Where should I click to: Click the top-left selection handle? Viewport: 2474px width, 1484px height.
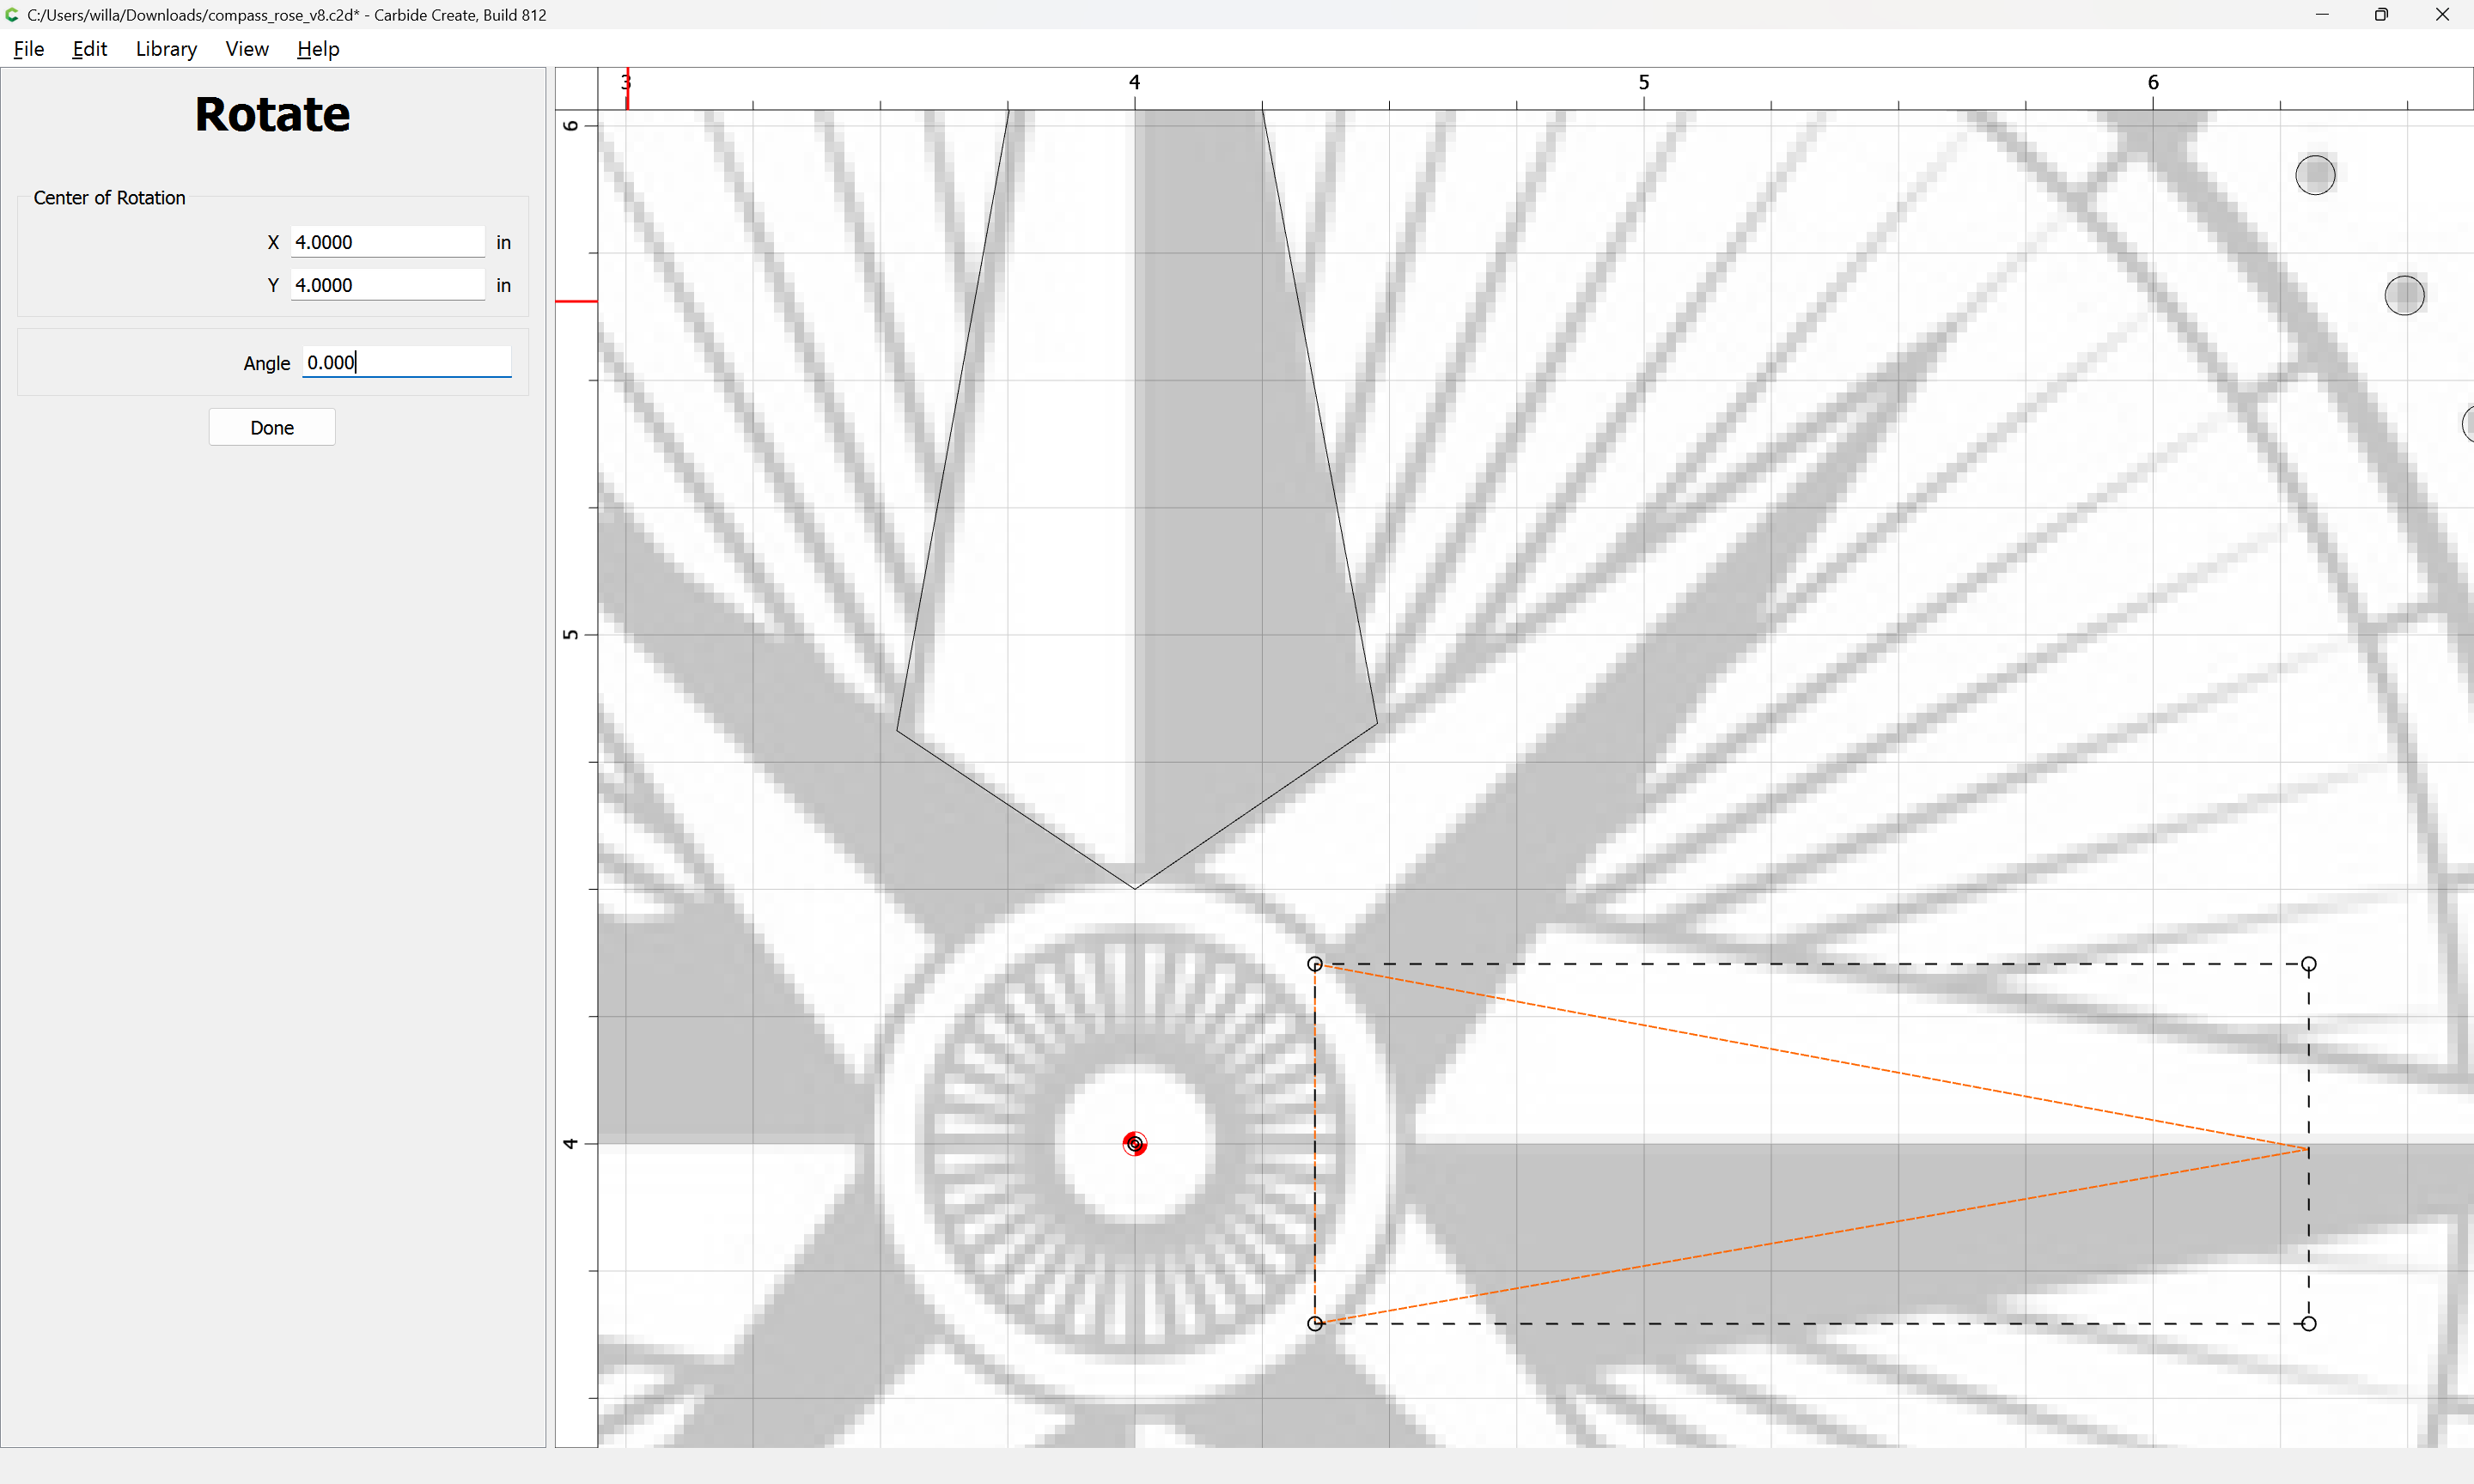[x=1315, y=964]
